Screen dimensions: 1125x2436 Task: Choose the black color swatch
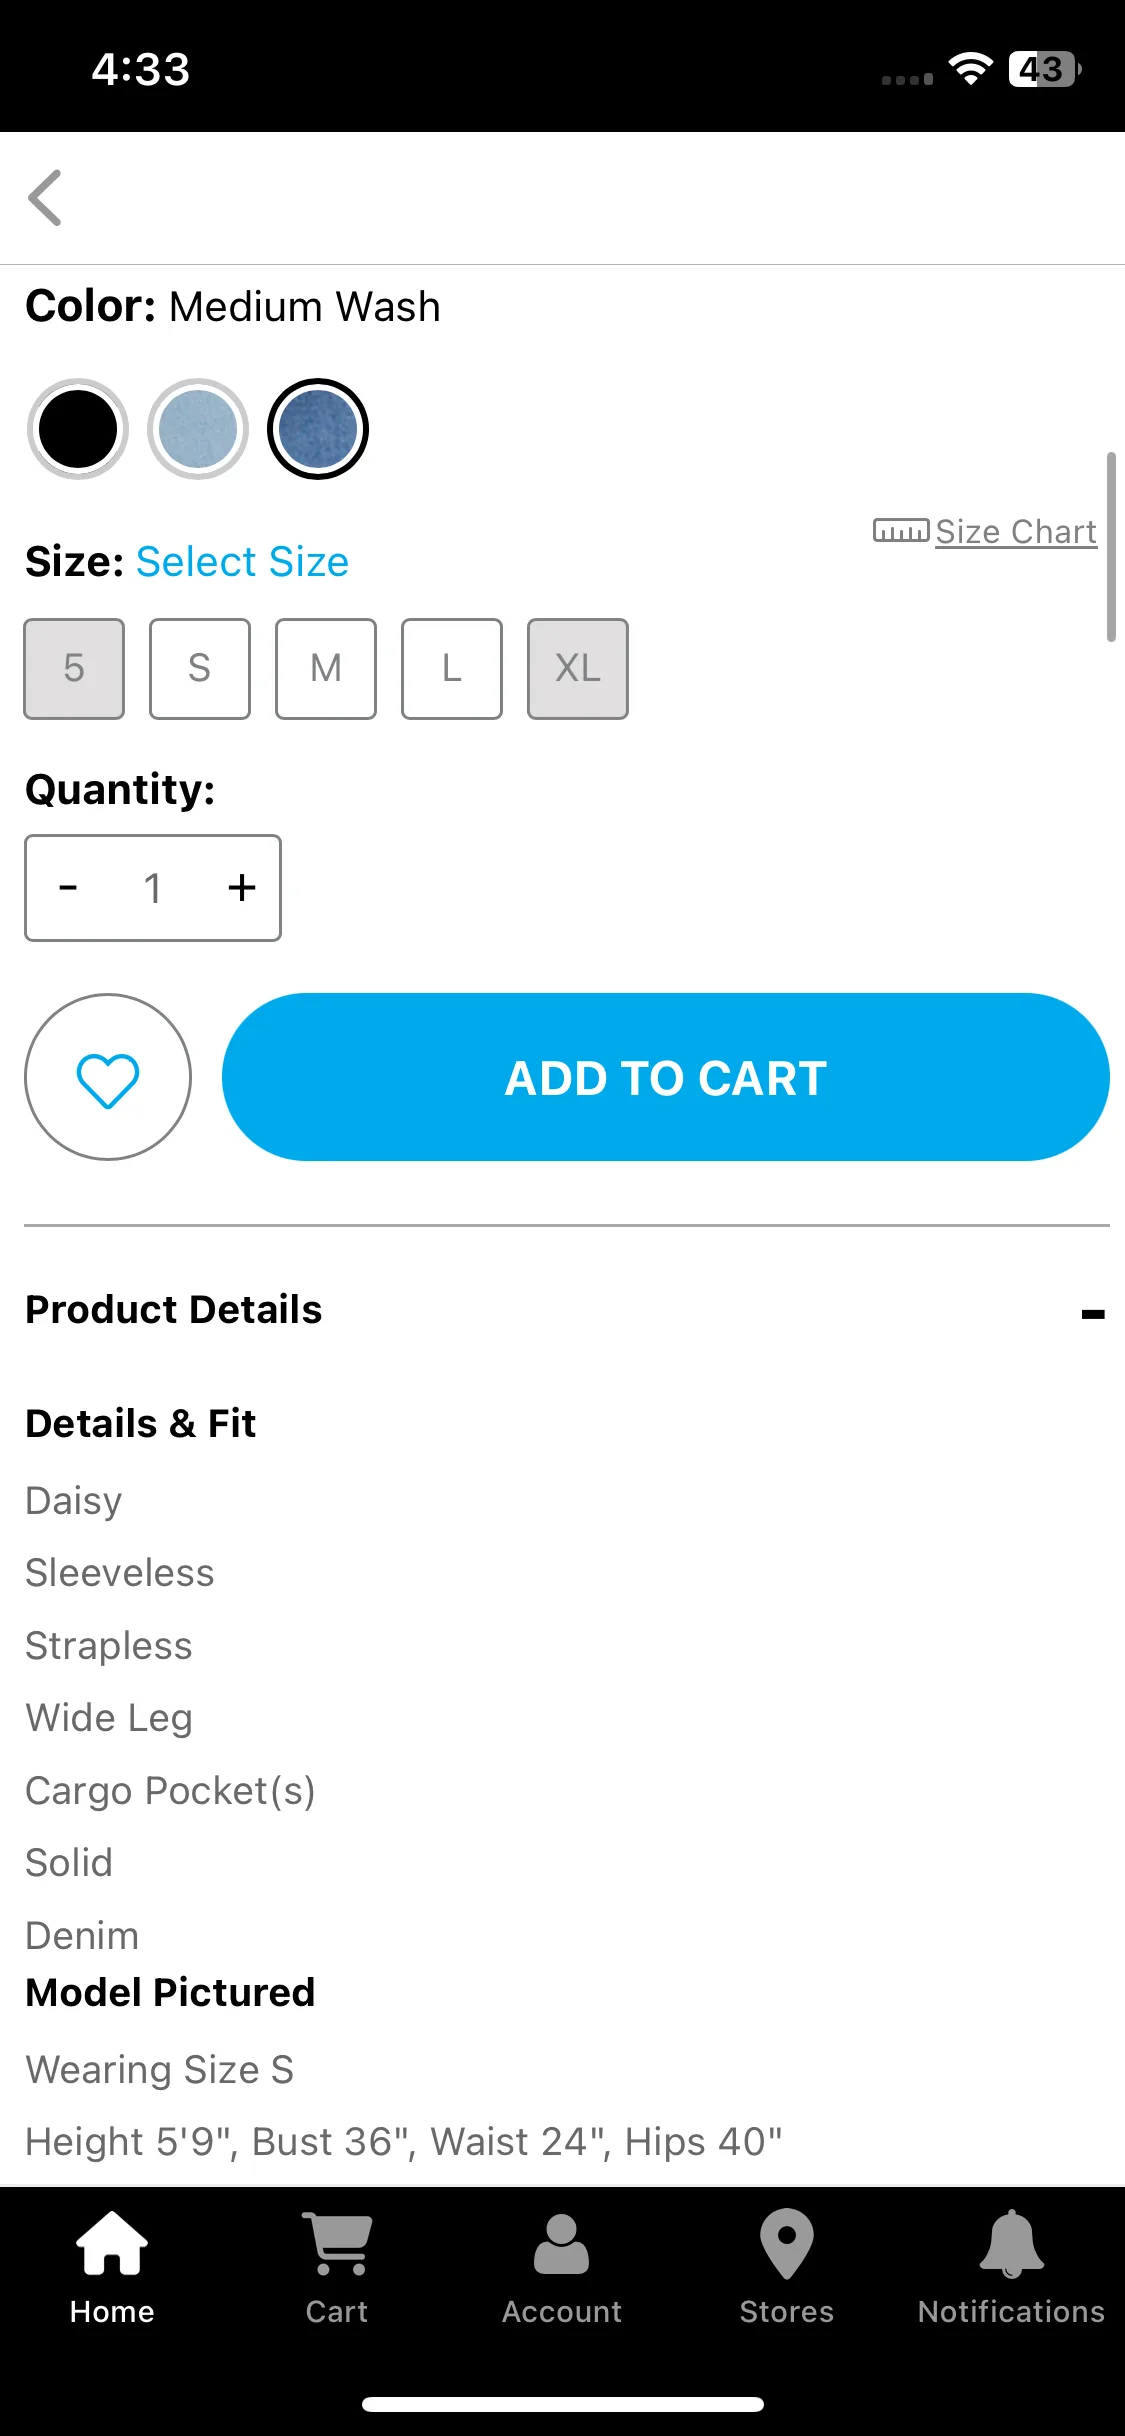click(78, 429)
